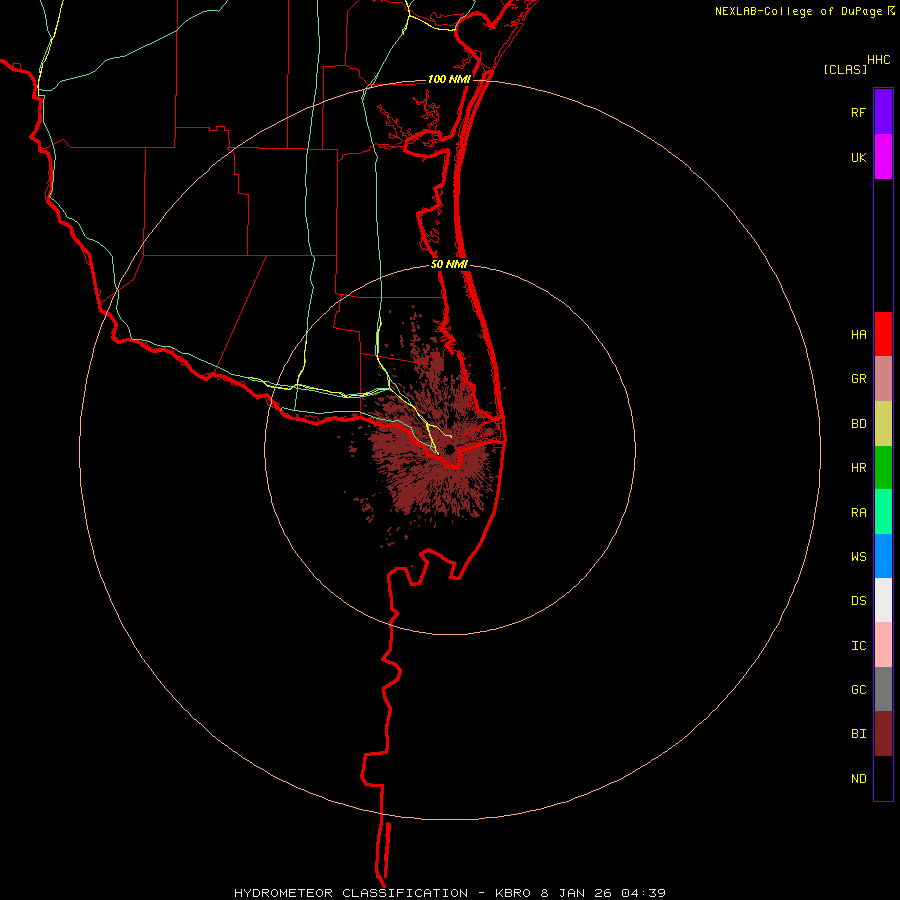Click the radar site center dot

click(x=449, y=449)
